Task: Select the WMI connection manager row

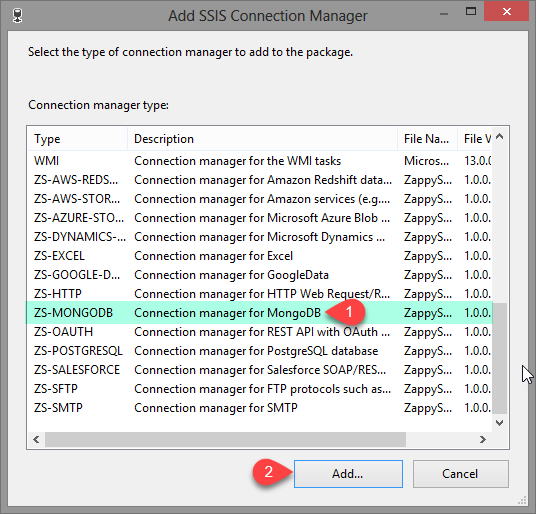Action: pyautogui.click(x=259, y=161)
